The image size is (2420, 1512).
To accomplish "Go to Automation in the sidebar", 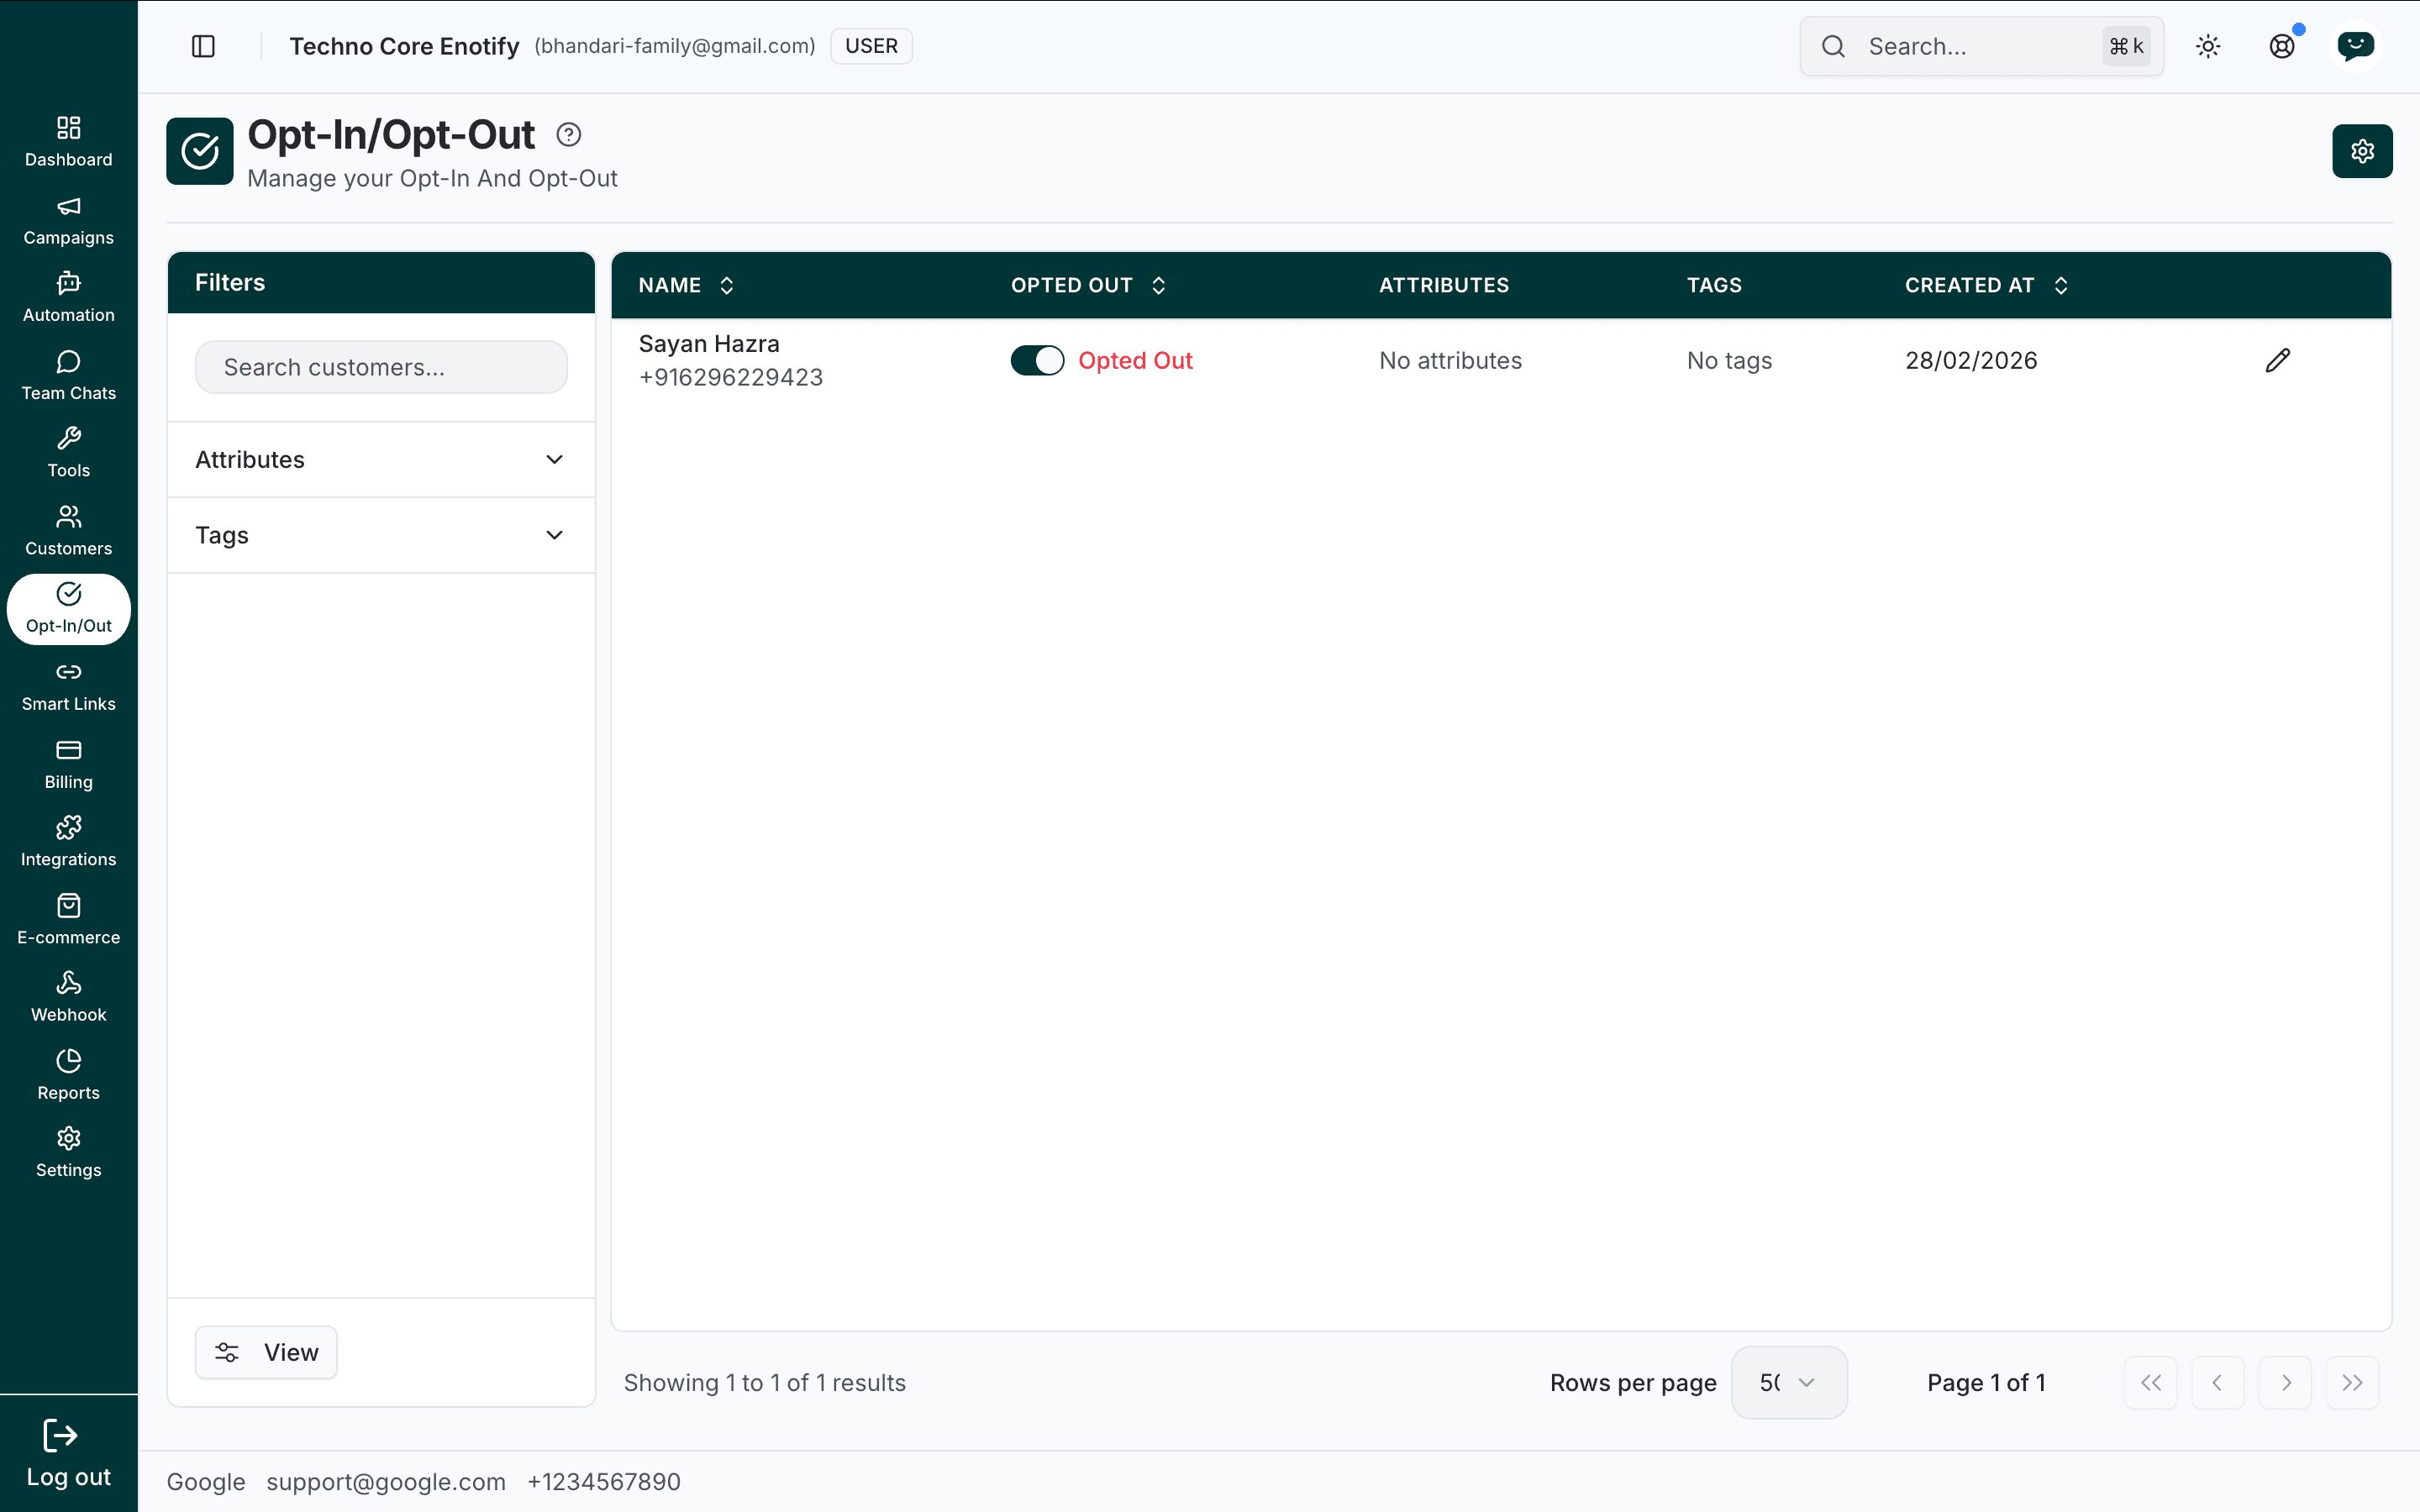I will (x=68, y=298).
